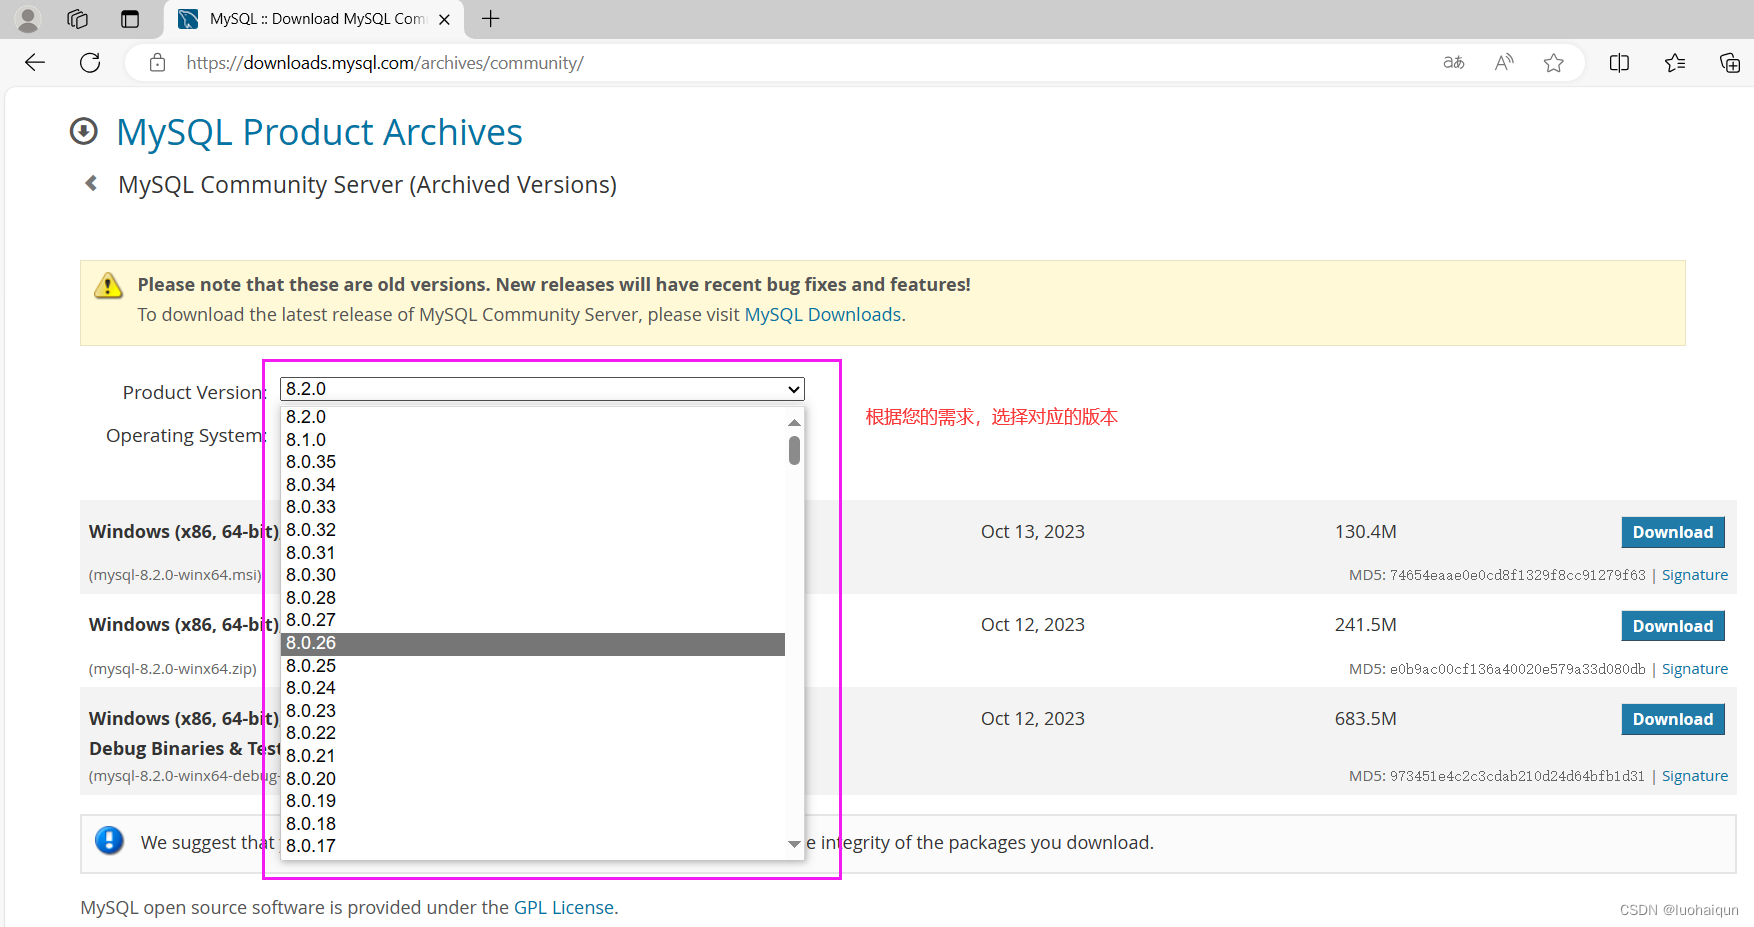The height and width of the screenshot is (927, 1754).
Task: Select version 8.0.21 option
Action: tap(535, 756)
